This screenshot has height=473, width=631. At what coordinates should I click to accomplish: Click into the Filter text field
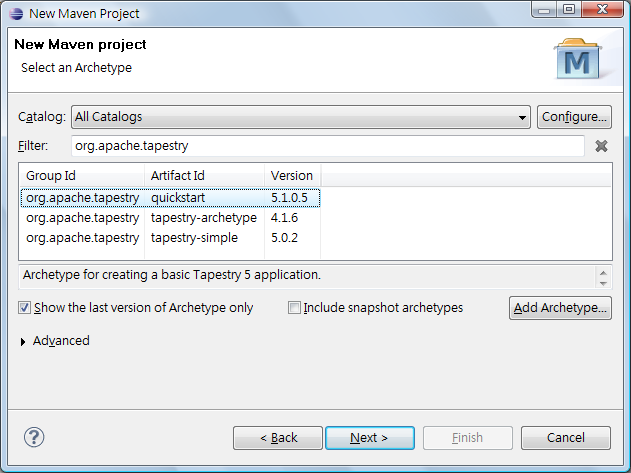pyautogui.click(x=327, y=146)
